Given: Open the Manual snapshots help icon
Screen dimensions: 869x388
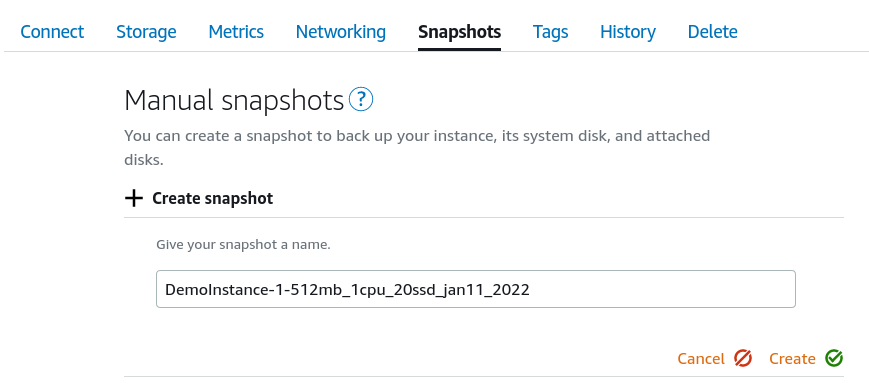Looking at the screenshot, I should coord(361,100).
